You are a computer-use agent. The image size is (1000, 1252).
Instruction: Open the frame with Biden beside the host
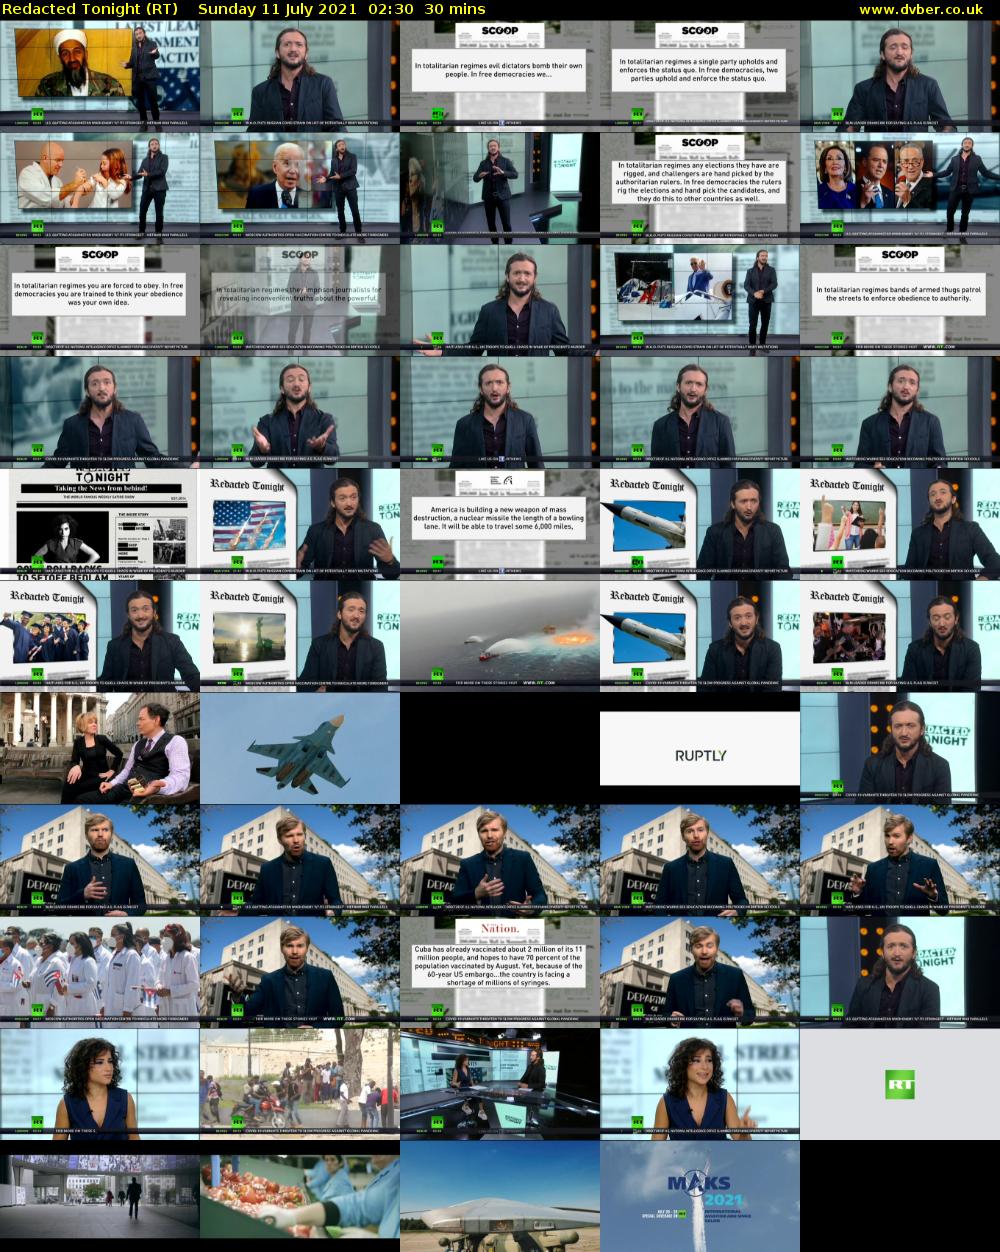click(x=300, y=188)
